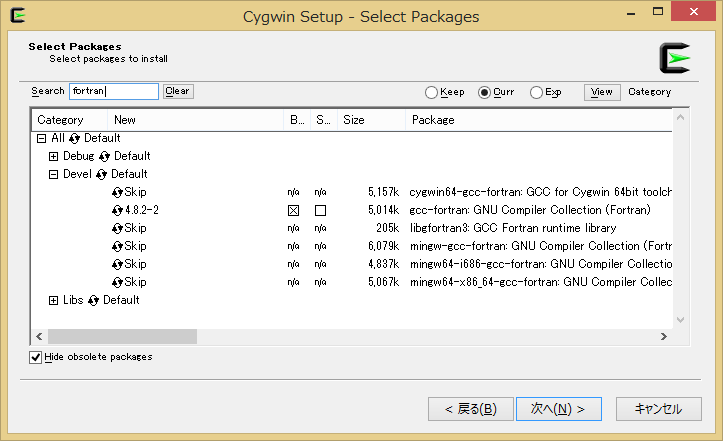Click the Search input field containing fortran

coord(114,91)
